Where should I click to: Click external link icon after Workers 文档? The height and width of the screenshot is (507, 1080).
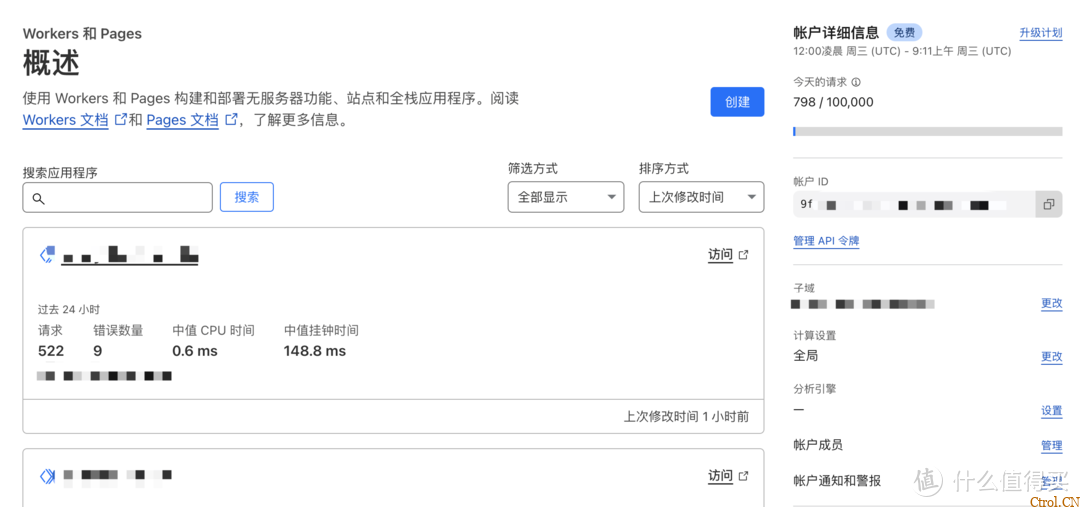[120, 120]
